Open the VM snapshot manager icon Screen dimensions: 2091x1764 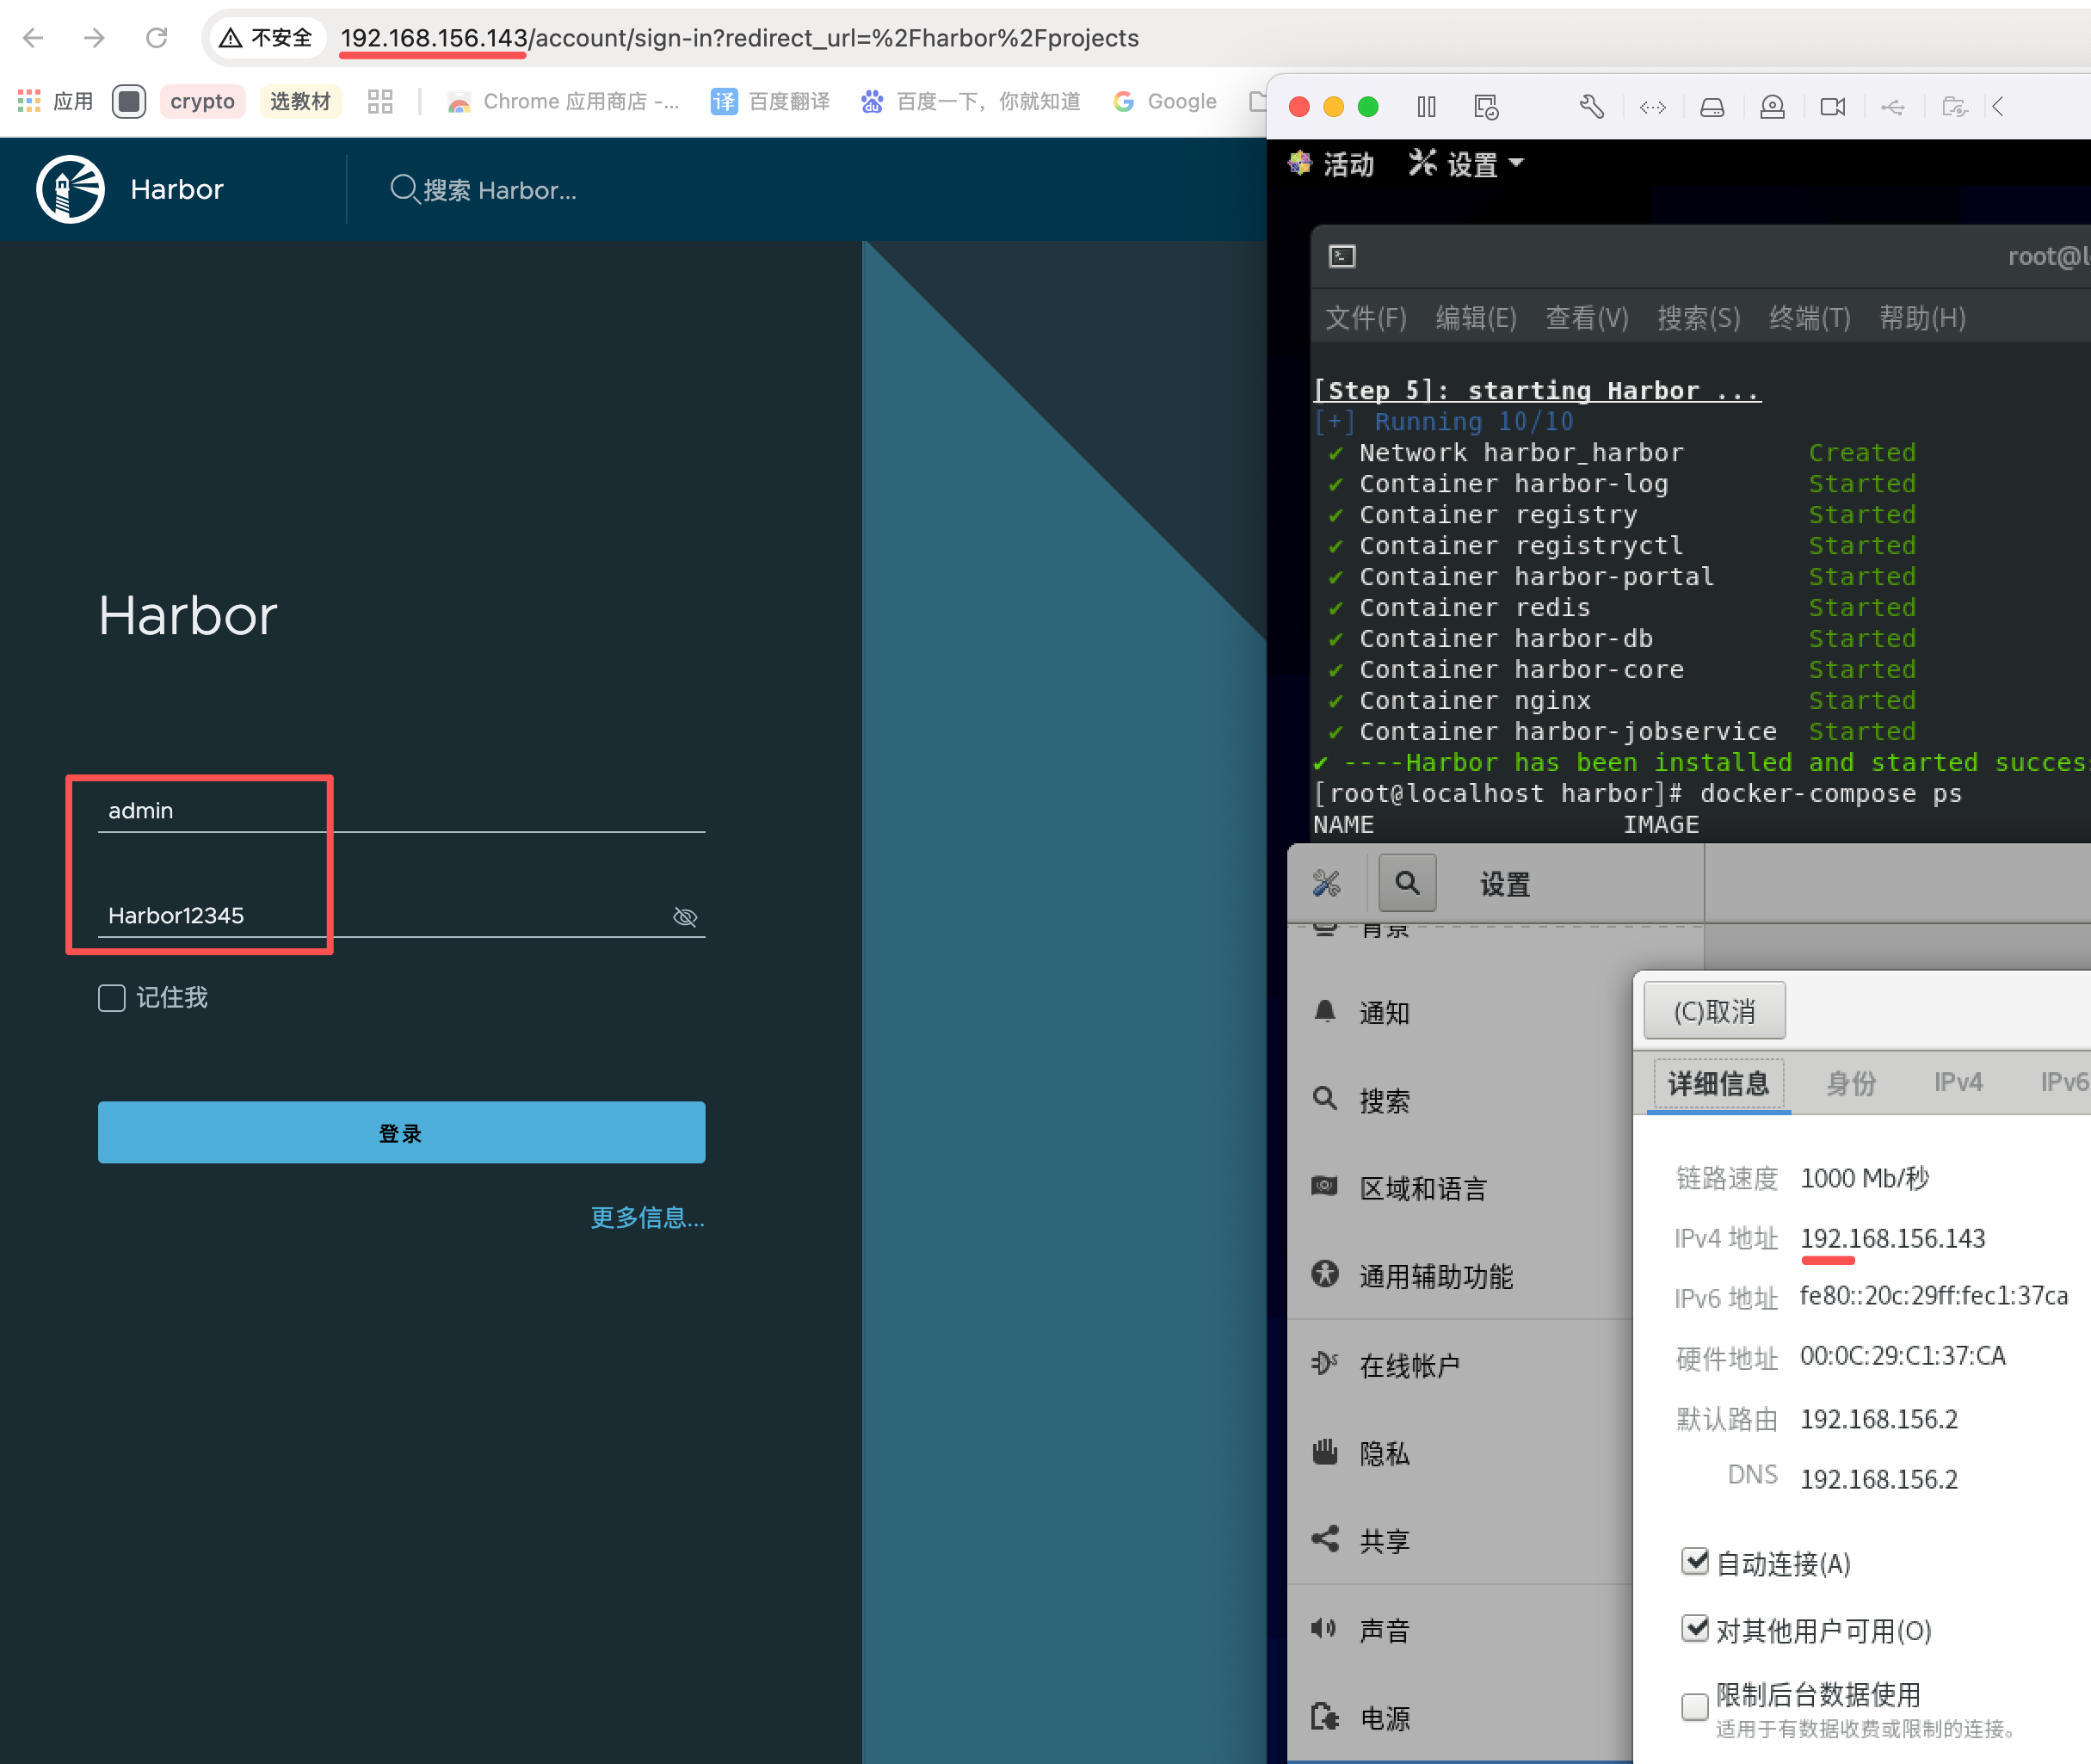coord(1486,107)
